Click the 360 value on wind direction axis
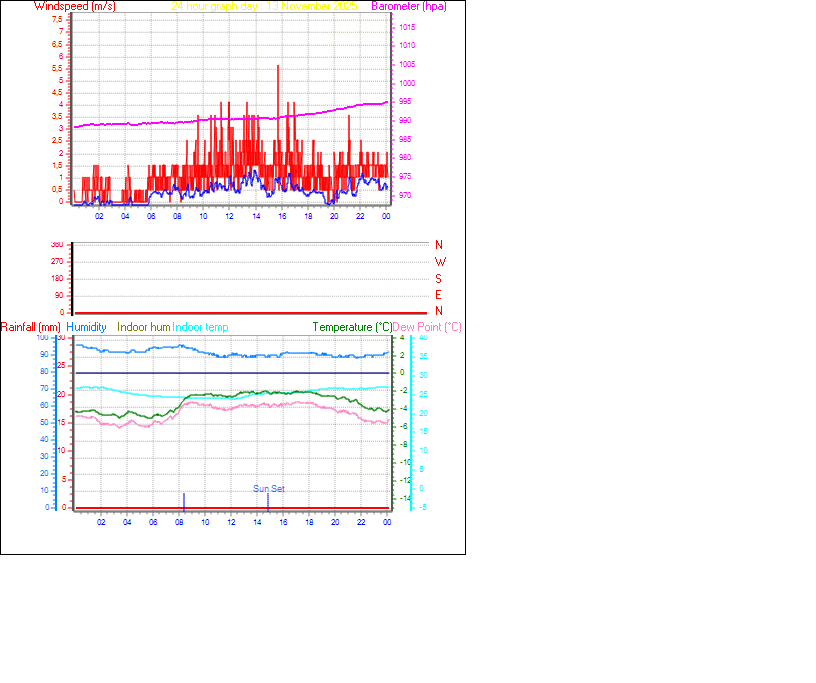The height and width of the screenshot is (683, 816). point(57,241)
